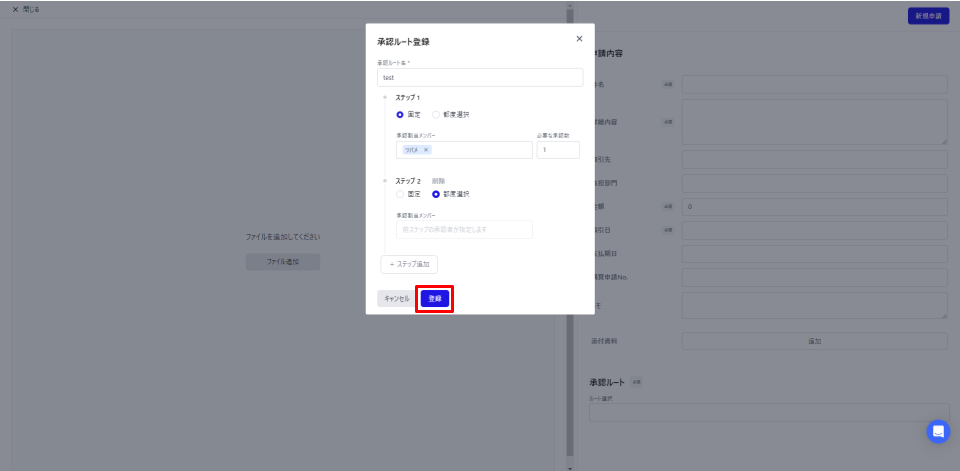Image resolution: width=960 pixels, height=471 pixels.
Task: Click the 件名 input in background form
Action: [x=814, y=85]
